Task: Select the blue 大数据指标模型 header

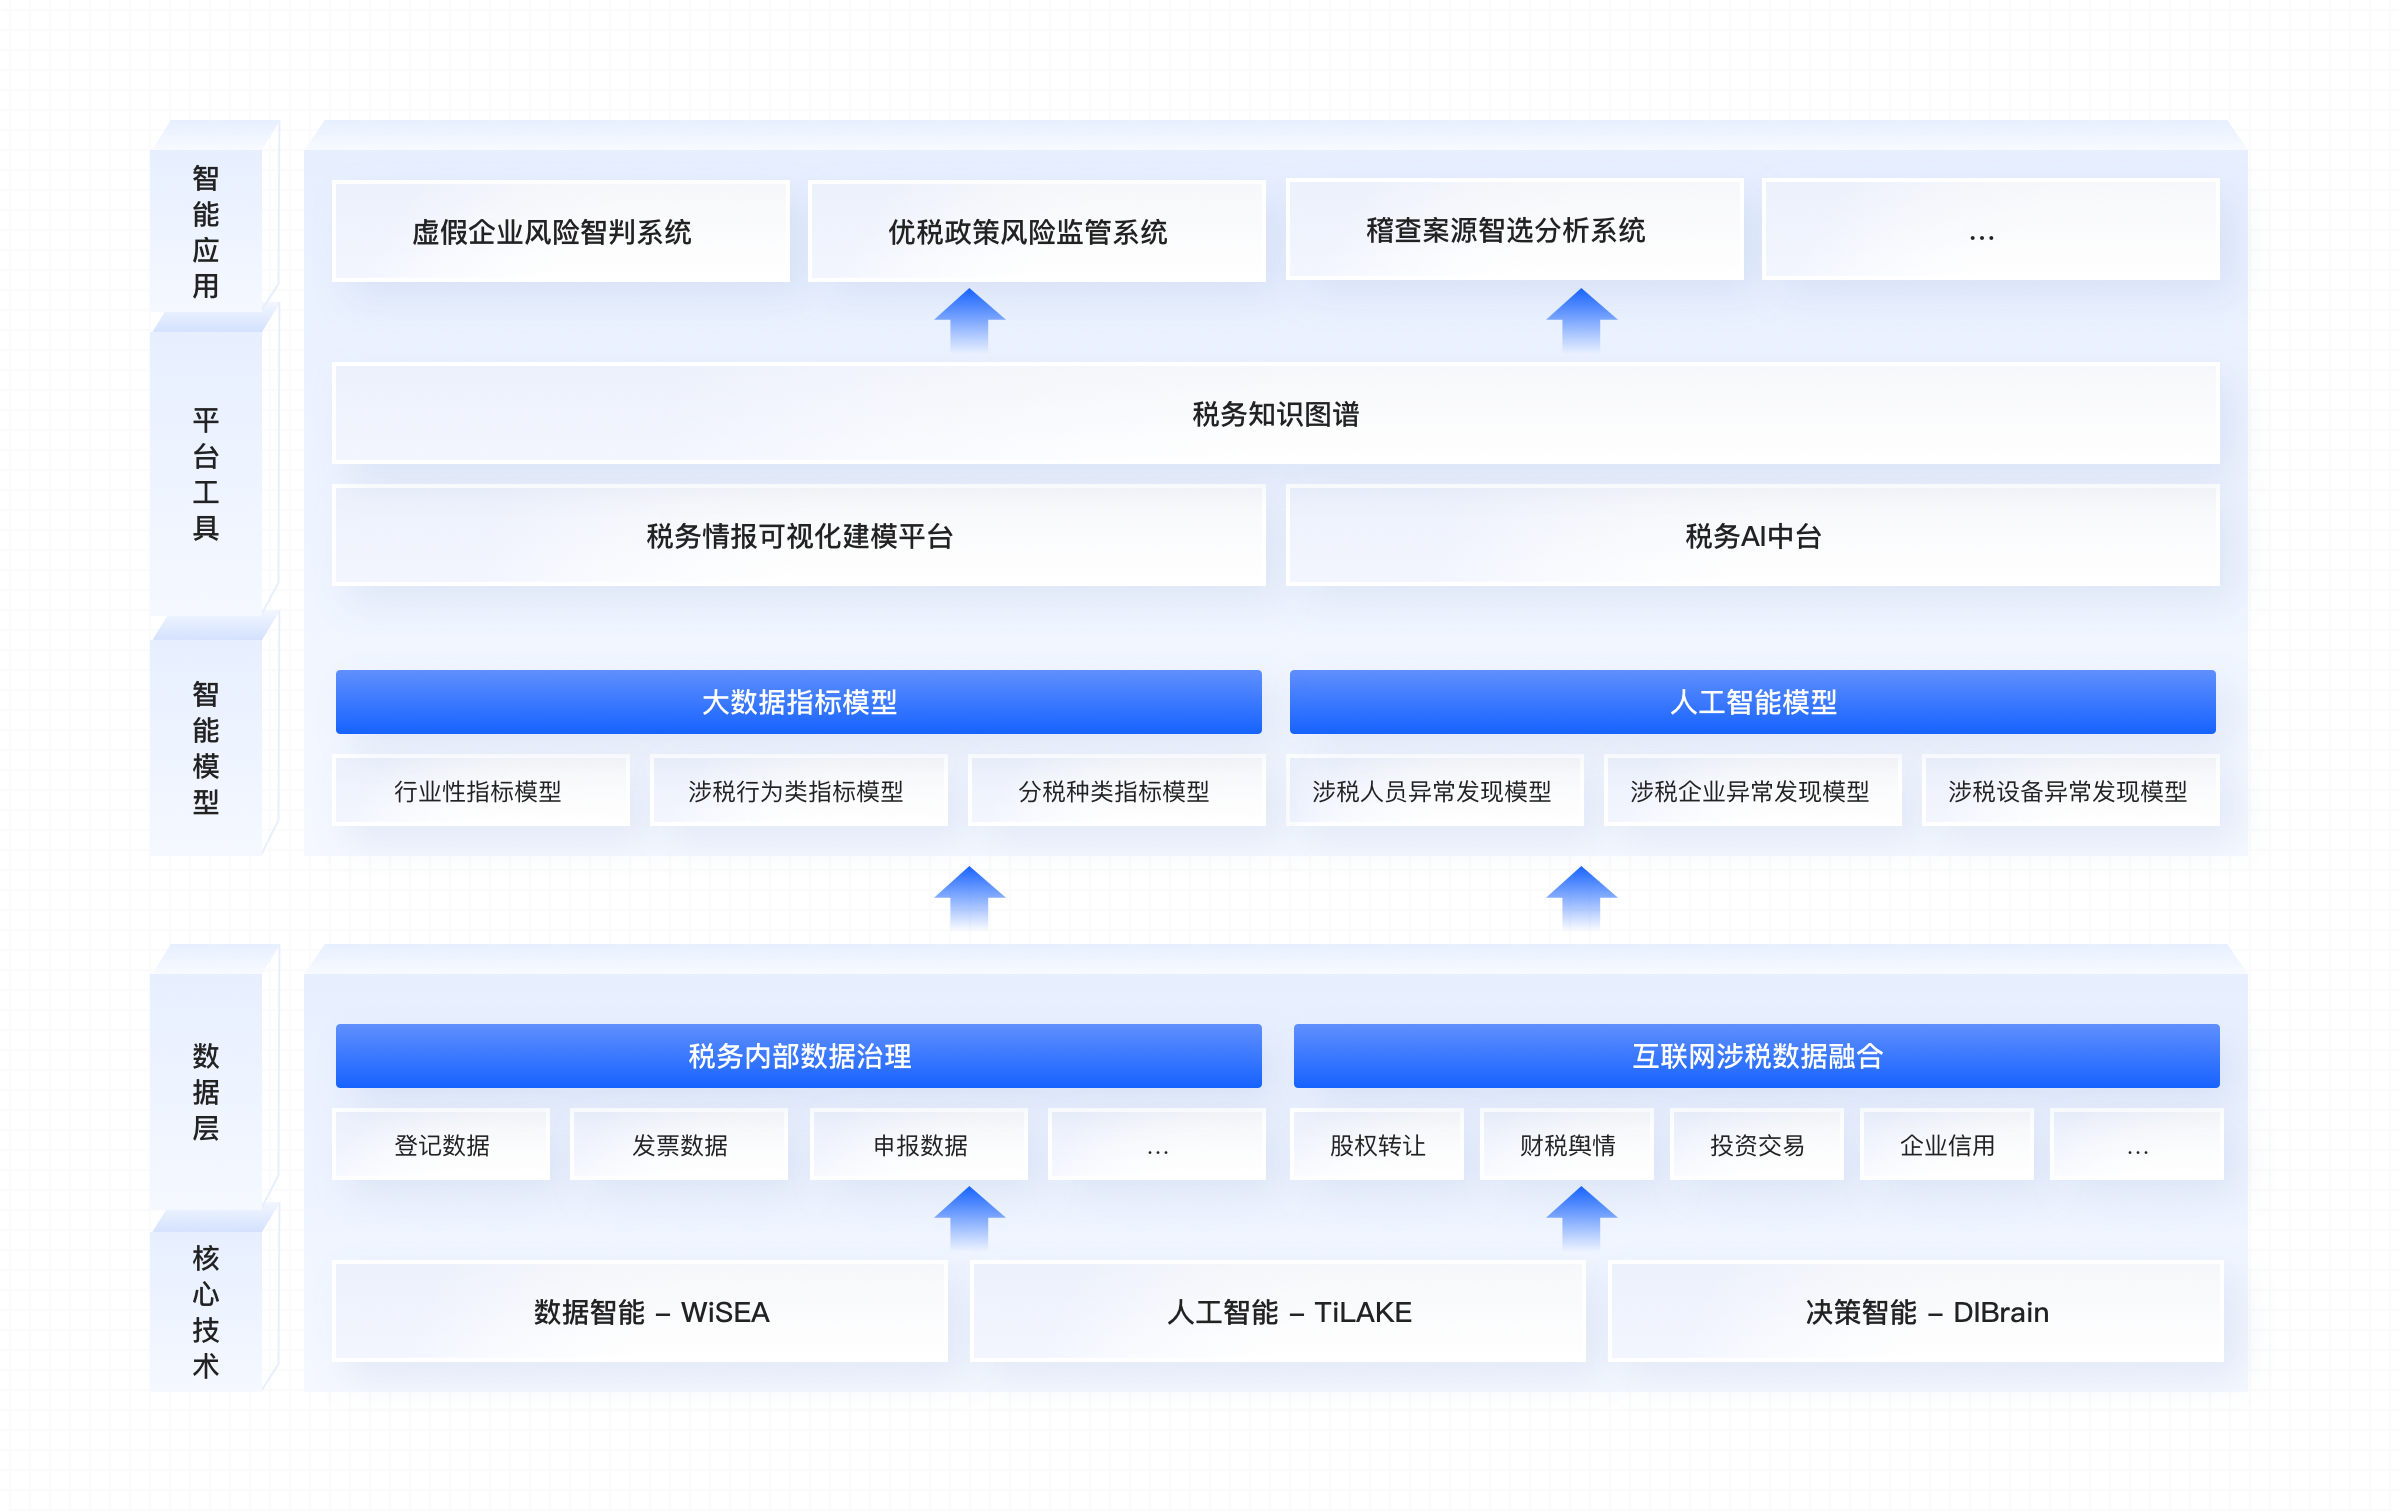Action: tap(799, 702)
